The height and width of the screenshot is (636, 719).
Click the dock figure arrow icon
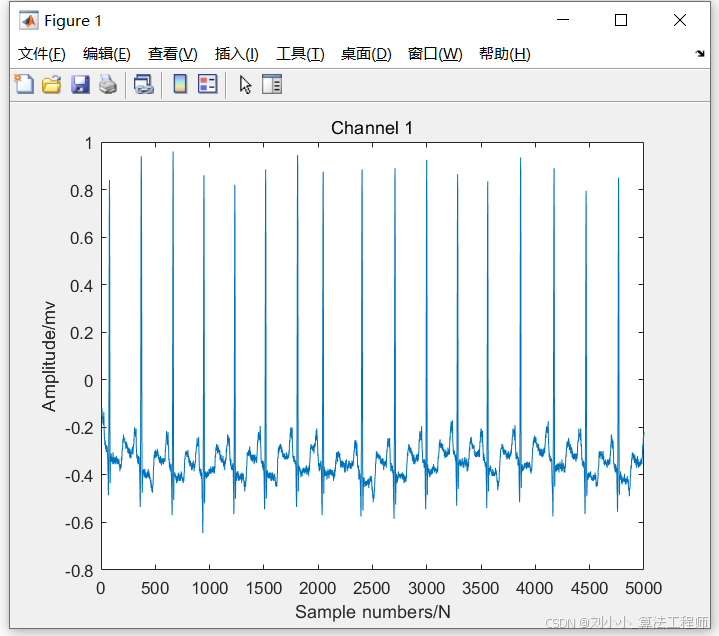coord(700,54)
